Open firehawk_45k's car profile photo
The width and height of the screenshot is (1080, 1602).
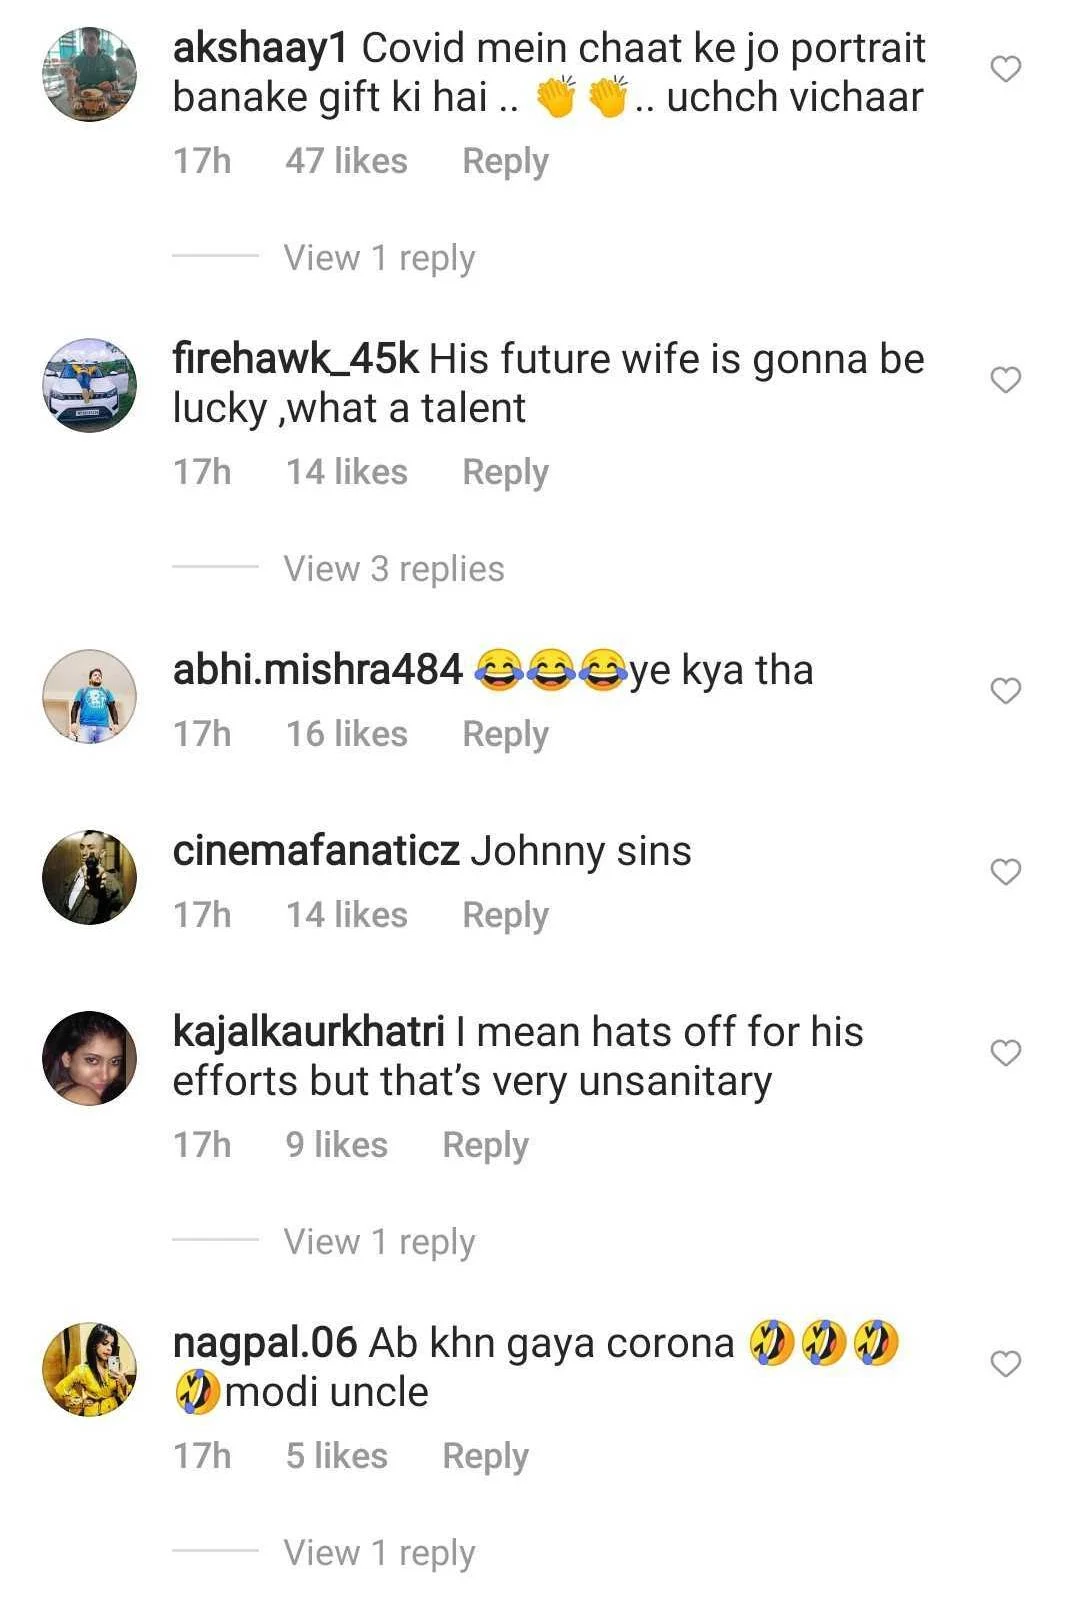point(90,385)
